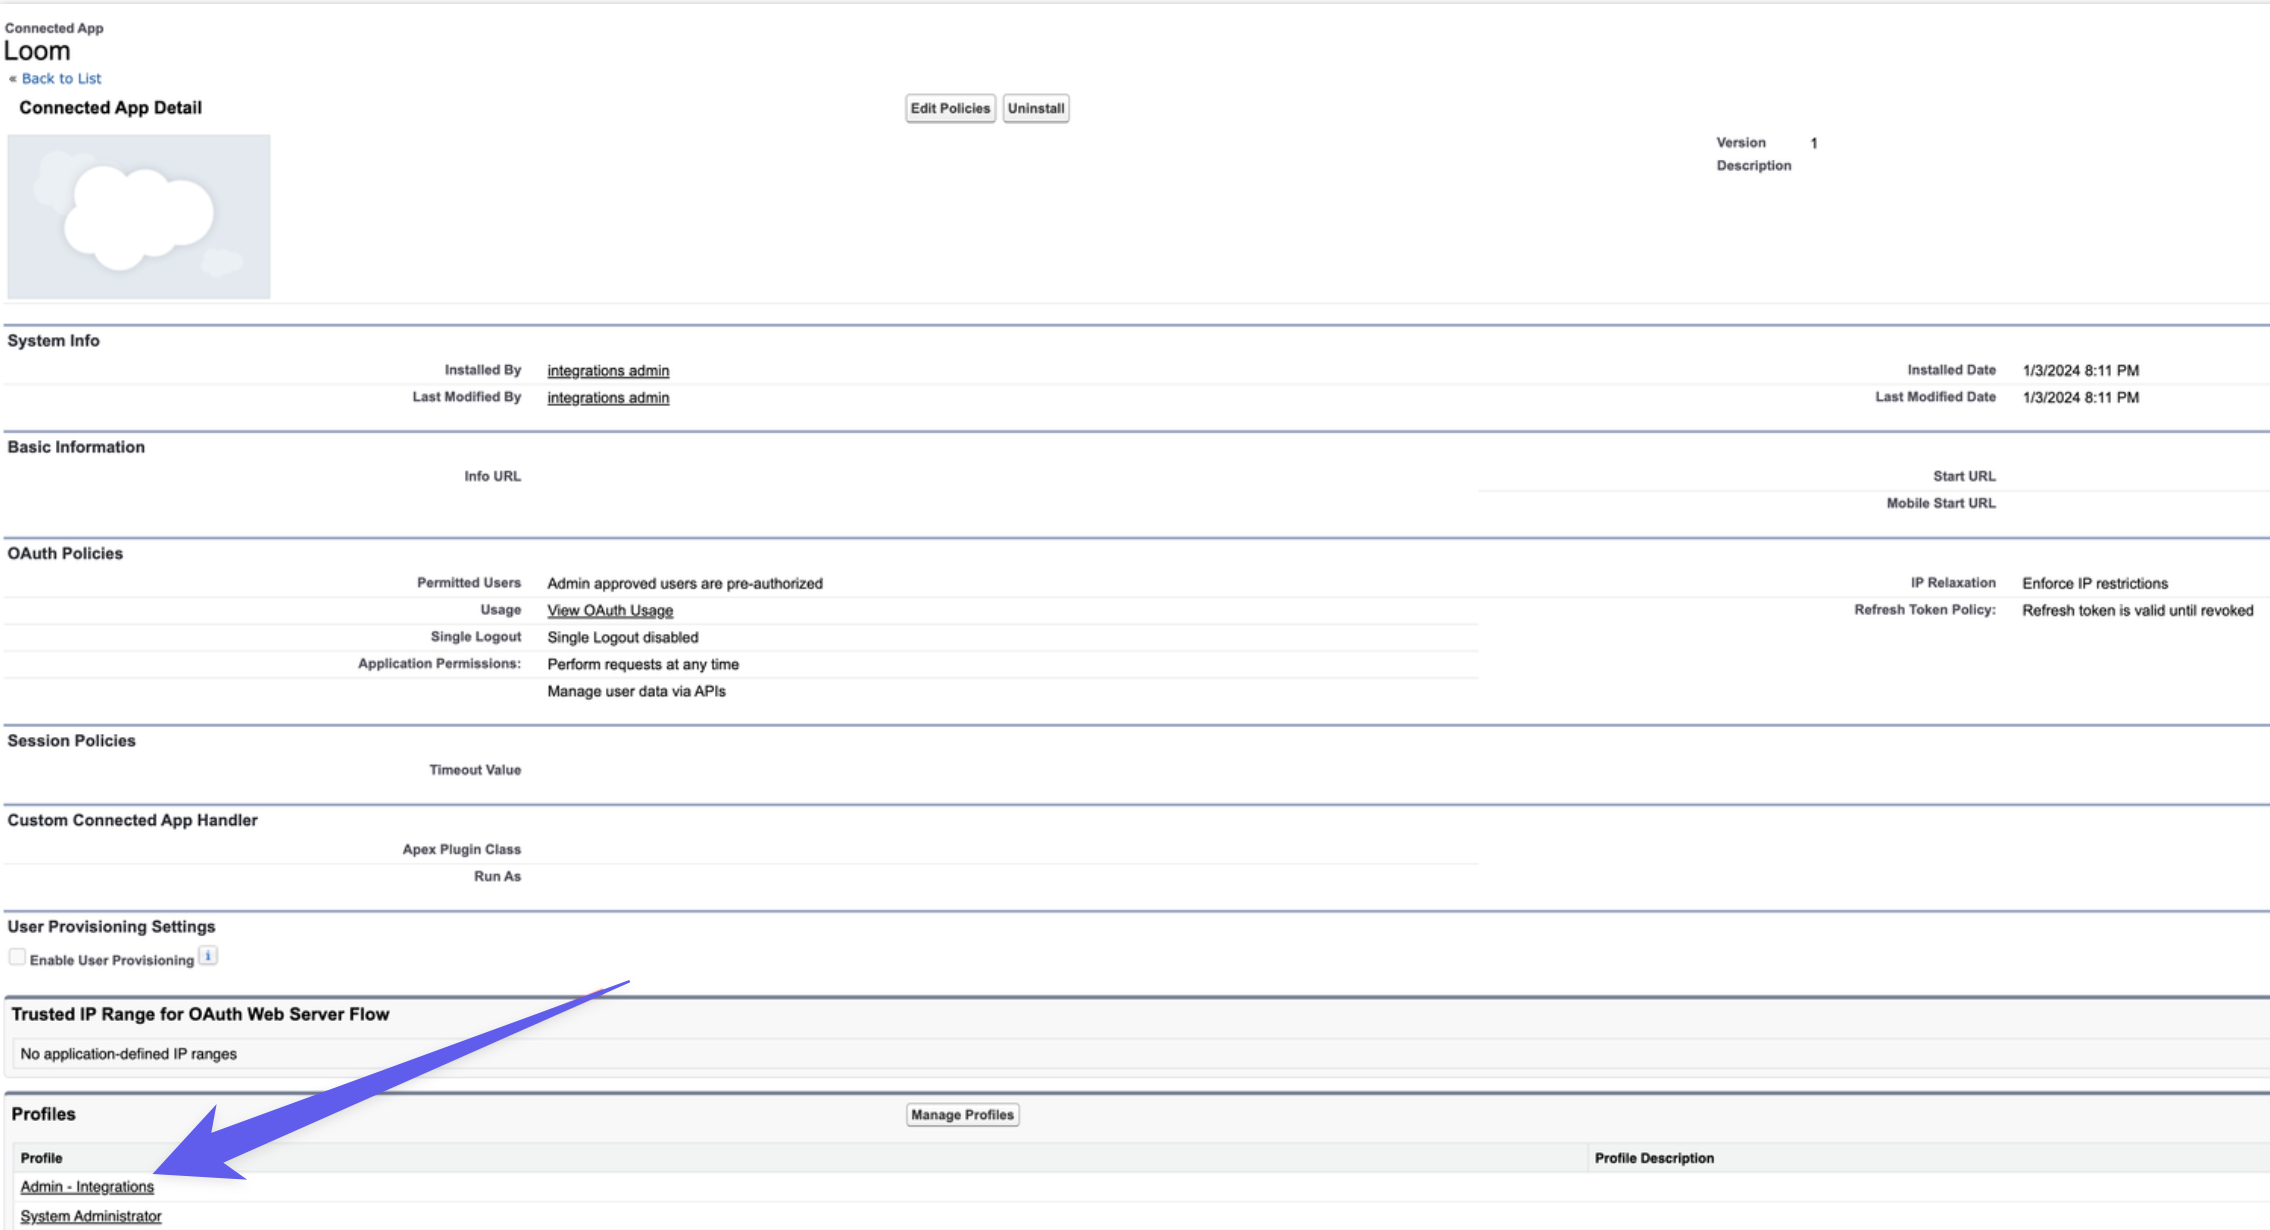Click the OAuth Policies section heading

pyautogui.click(x=64, y=553)
